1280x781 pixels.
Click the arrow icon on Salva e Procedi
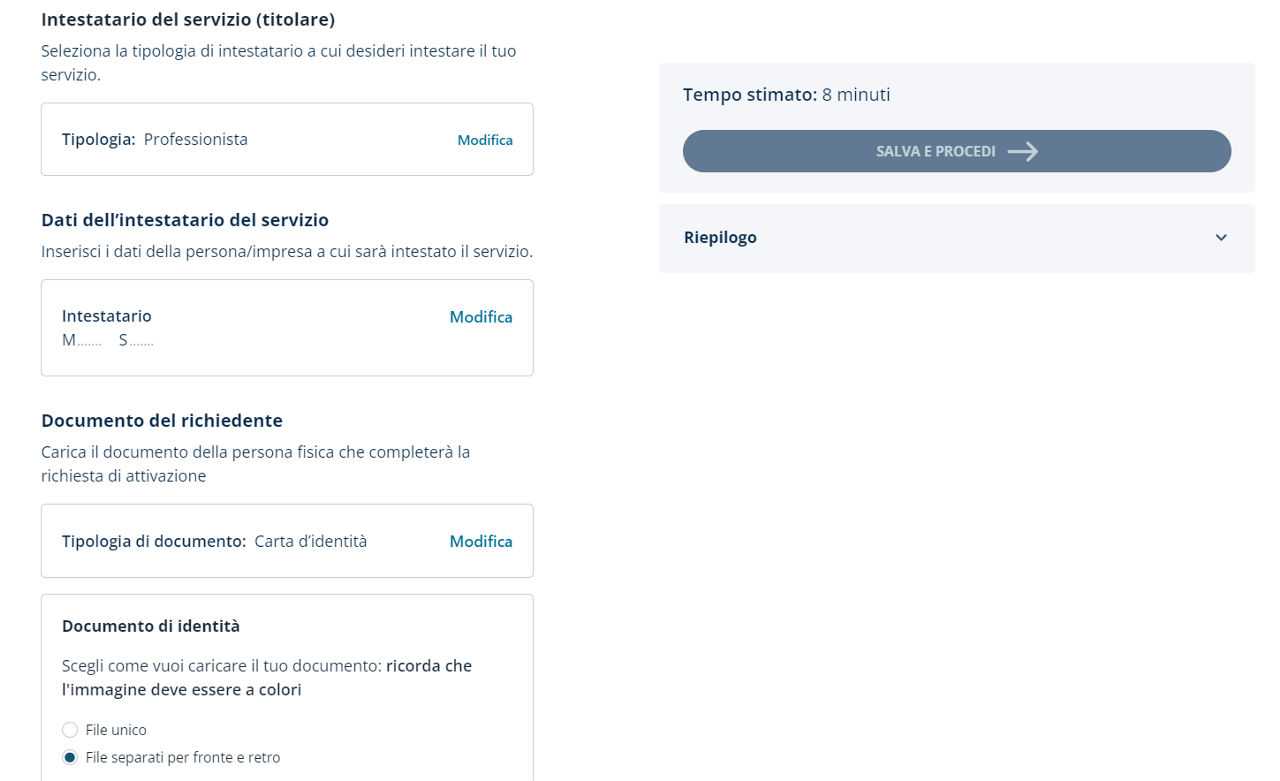[1022, 151]
